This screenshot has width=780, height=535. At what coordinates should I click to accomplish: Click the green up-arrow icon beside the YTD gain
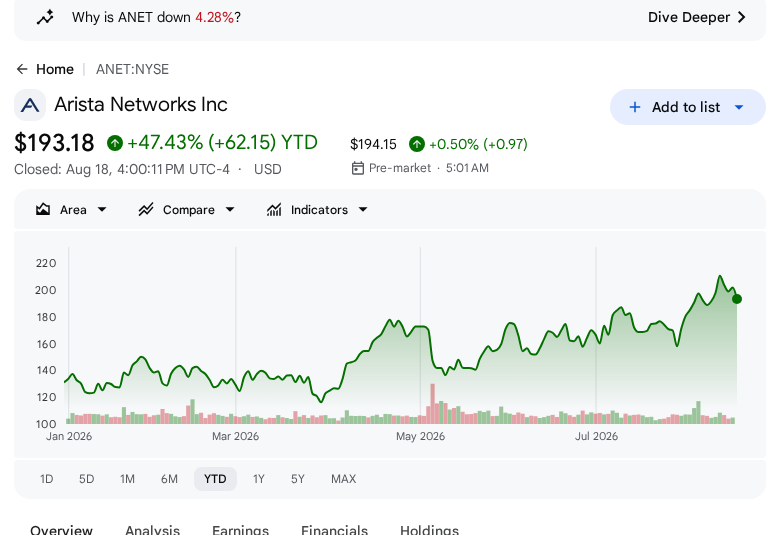click(115, 143)
